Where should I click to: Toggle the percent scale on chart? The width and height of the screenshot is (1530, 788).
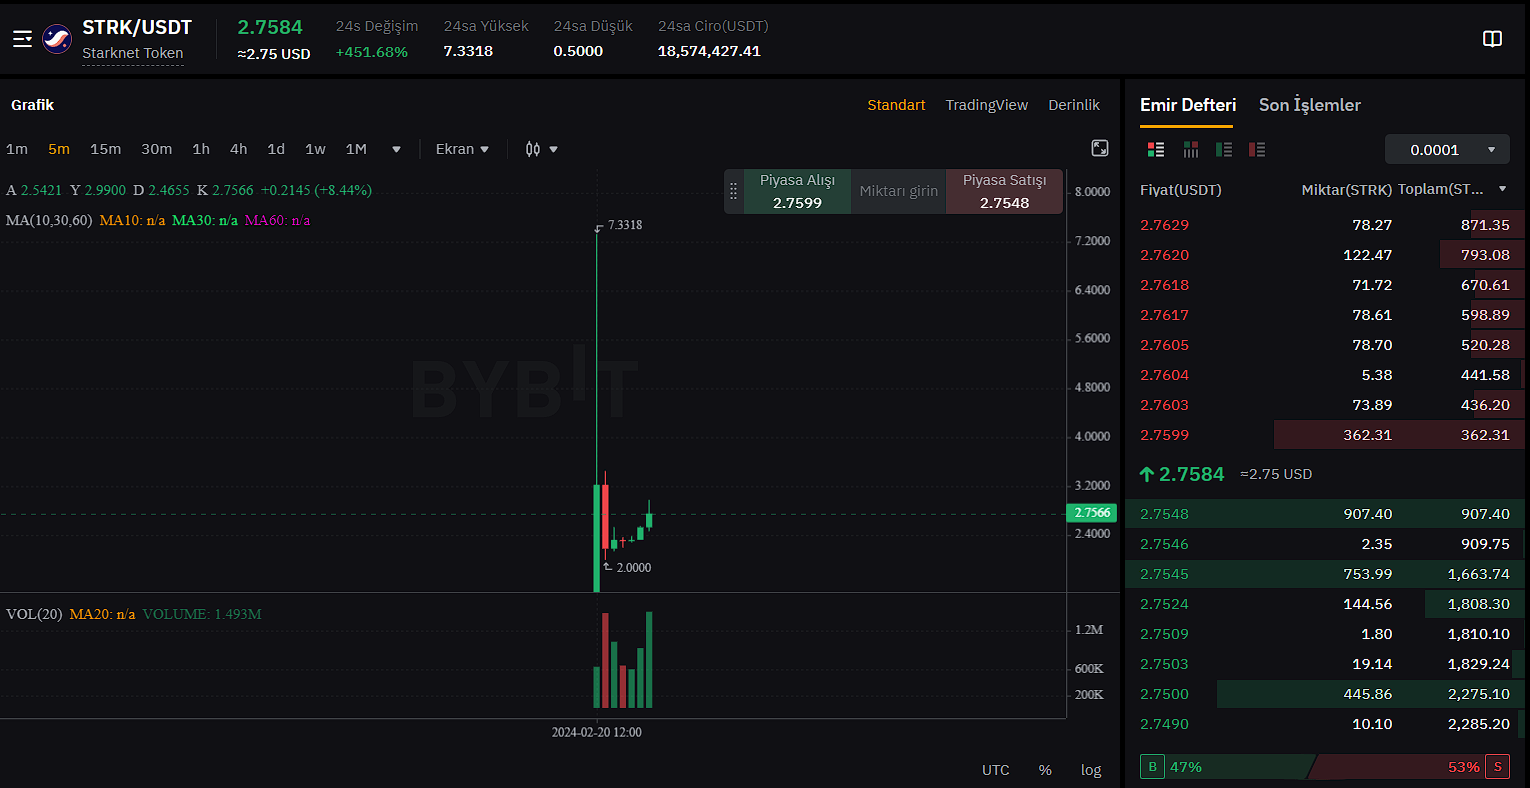click(1045, 770)
